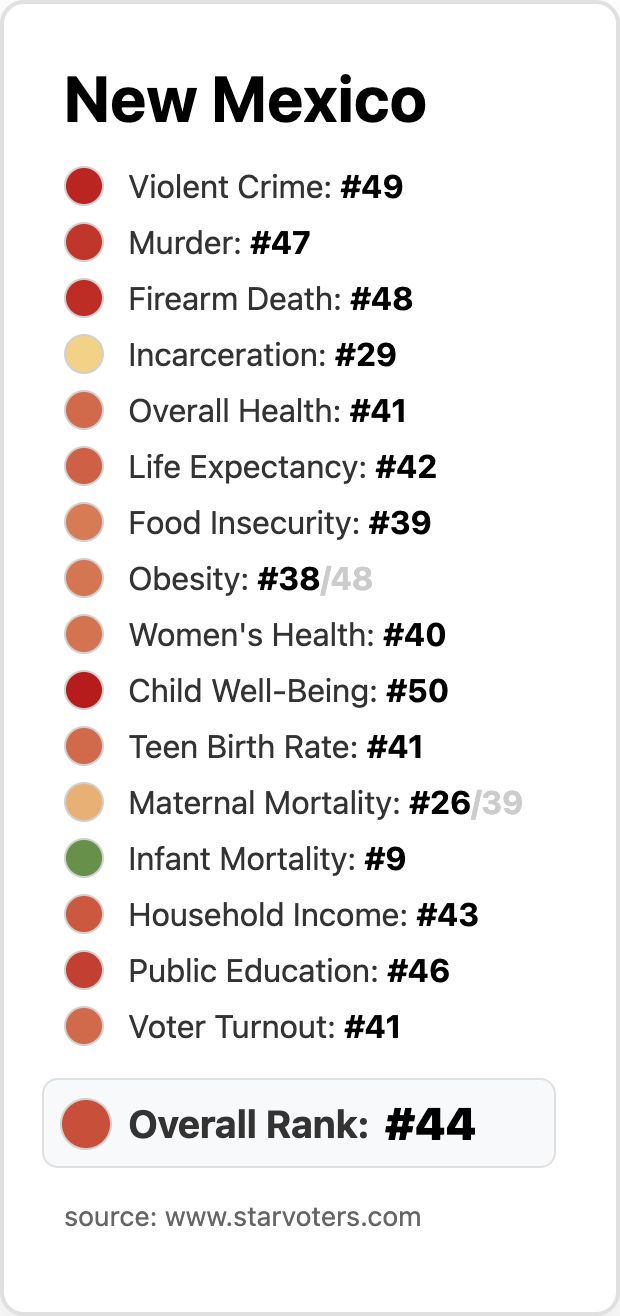Click the red dot beside Violent Crime

84,187
